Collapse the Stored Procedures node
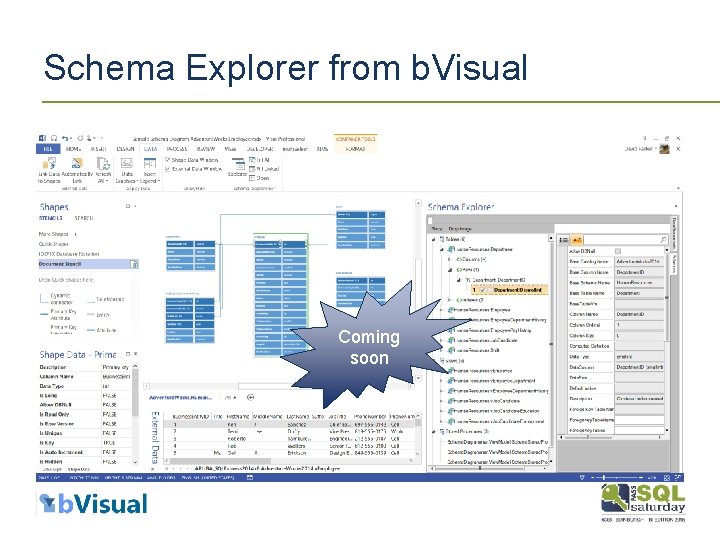 click(x=433, y=432)
